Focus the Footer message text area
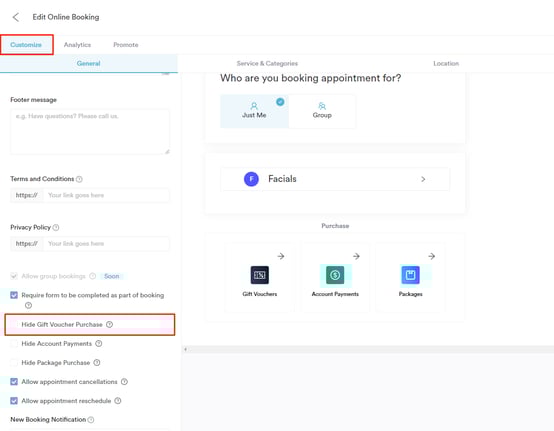554x431 pixels. coord(90,131)
